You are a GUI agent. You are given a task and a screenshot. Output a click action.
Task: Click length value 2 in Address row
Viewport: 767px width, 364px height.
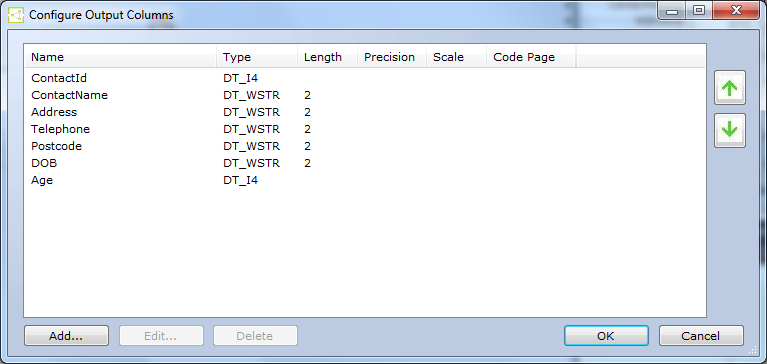coord(307,112)
